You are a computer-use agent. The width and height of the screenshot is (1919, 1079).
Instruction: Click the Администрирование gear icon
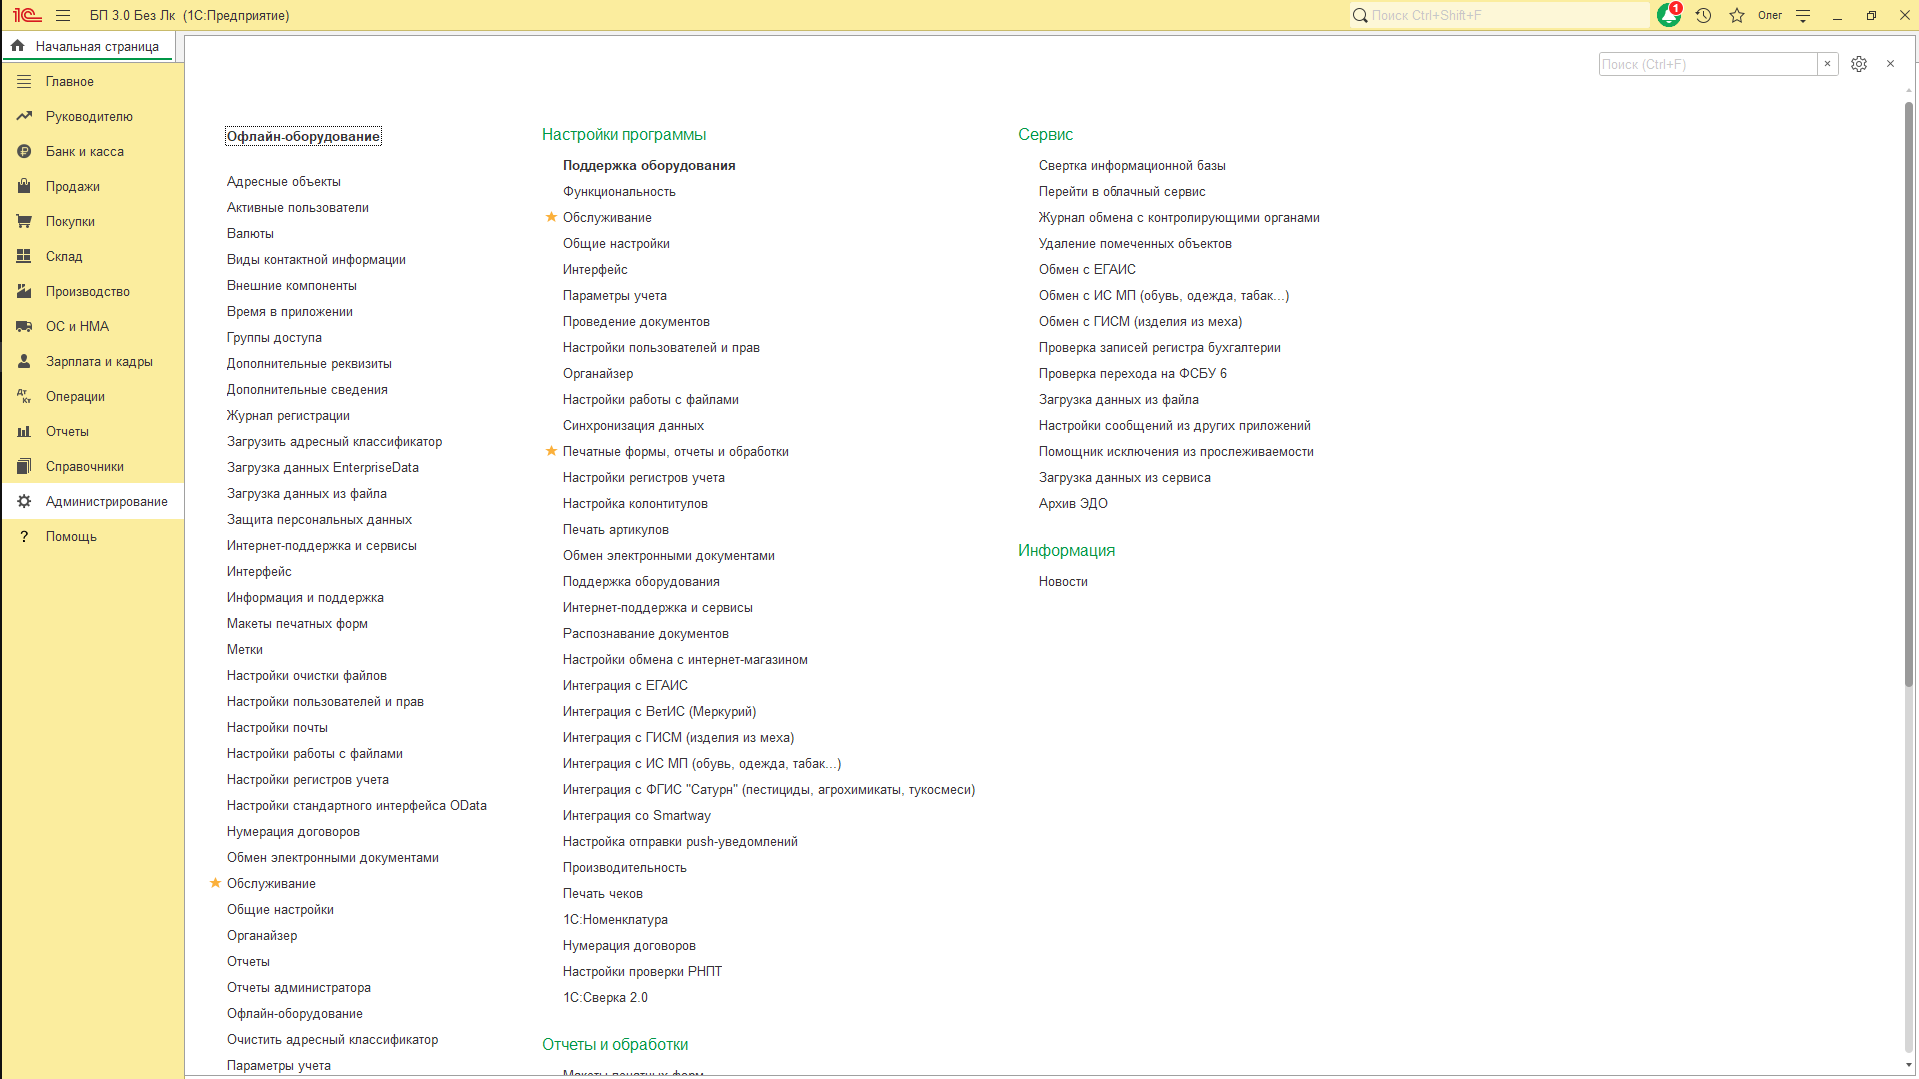point(24,502)
